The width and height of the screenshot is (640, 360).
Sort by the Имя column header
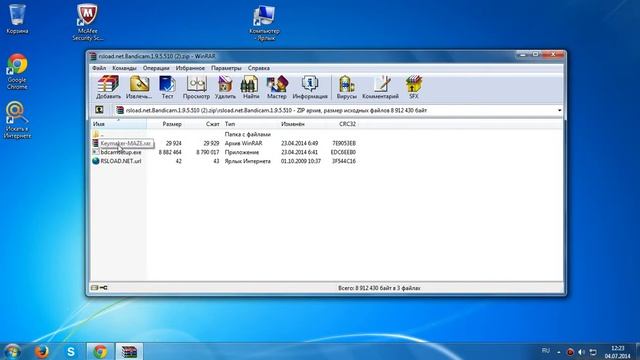(x=118, y=124)
